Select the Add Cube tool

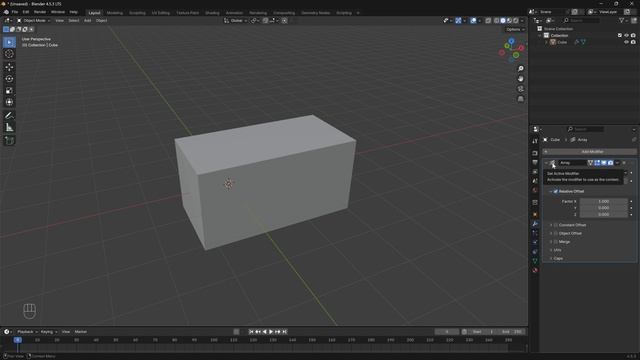9,141
